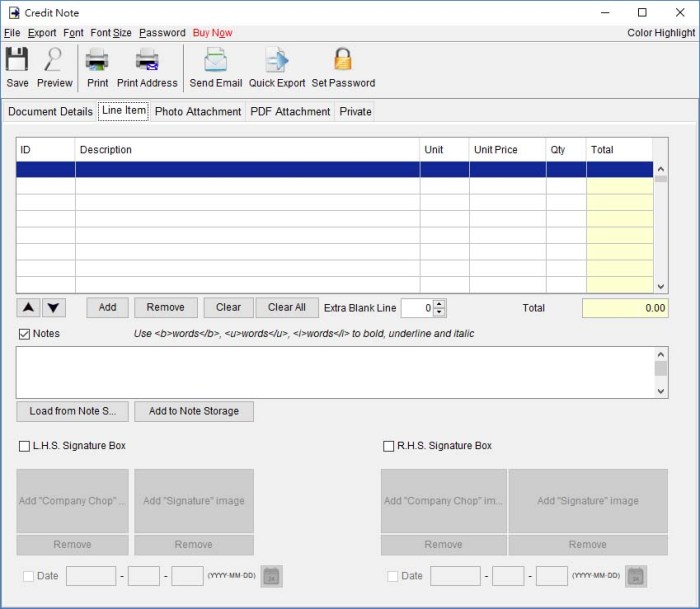Click L.H.S. Add Signature image button
Screen dimensions: 700x609
tap(194, 501)
